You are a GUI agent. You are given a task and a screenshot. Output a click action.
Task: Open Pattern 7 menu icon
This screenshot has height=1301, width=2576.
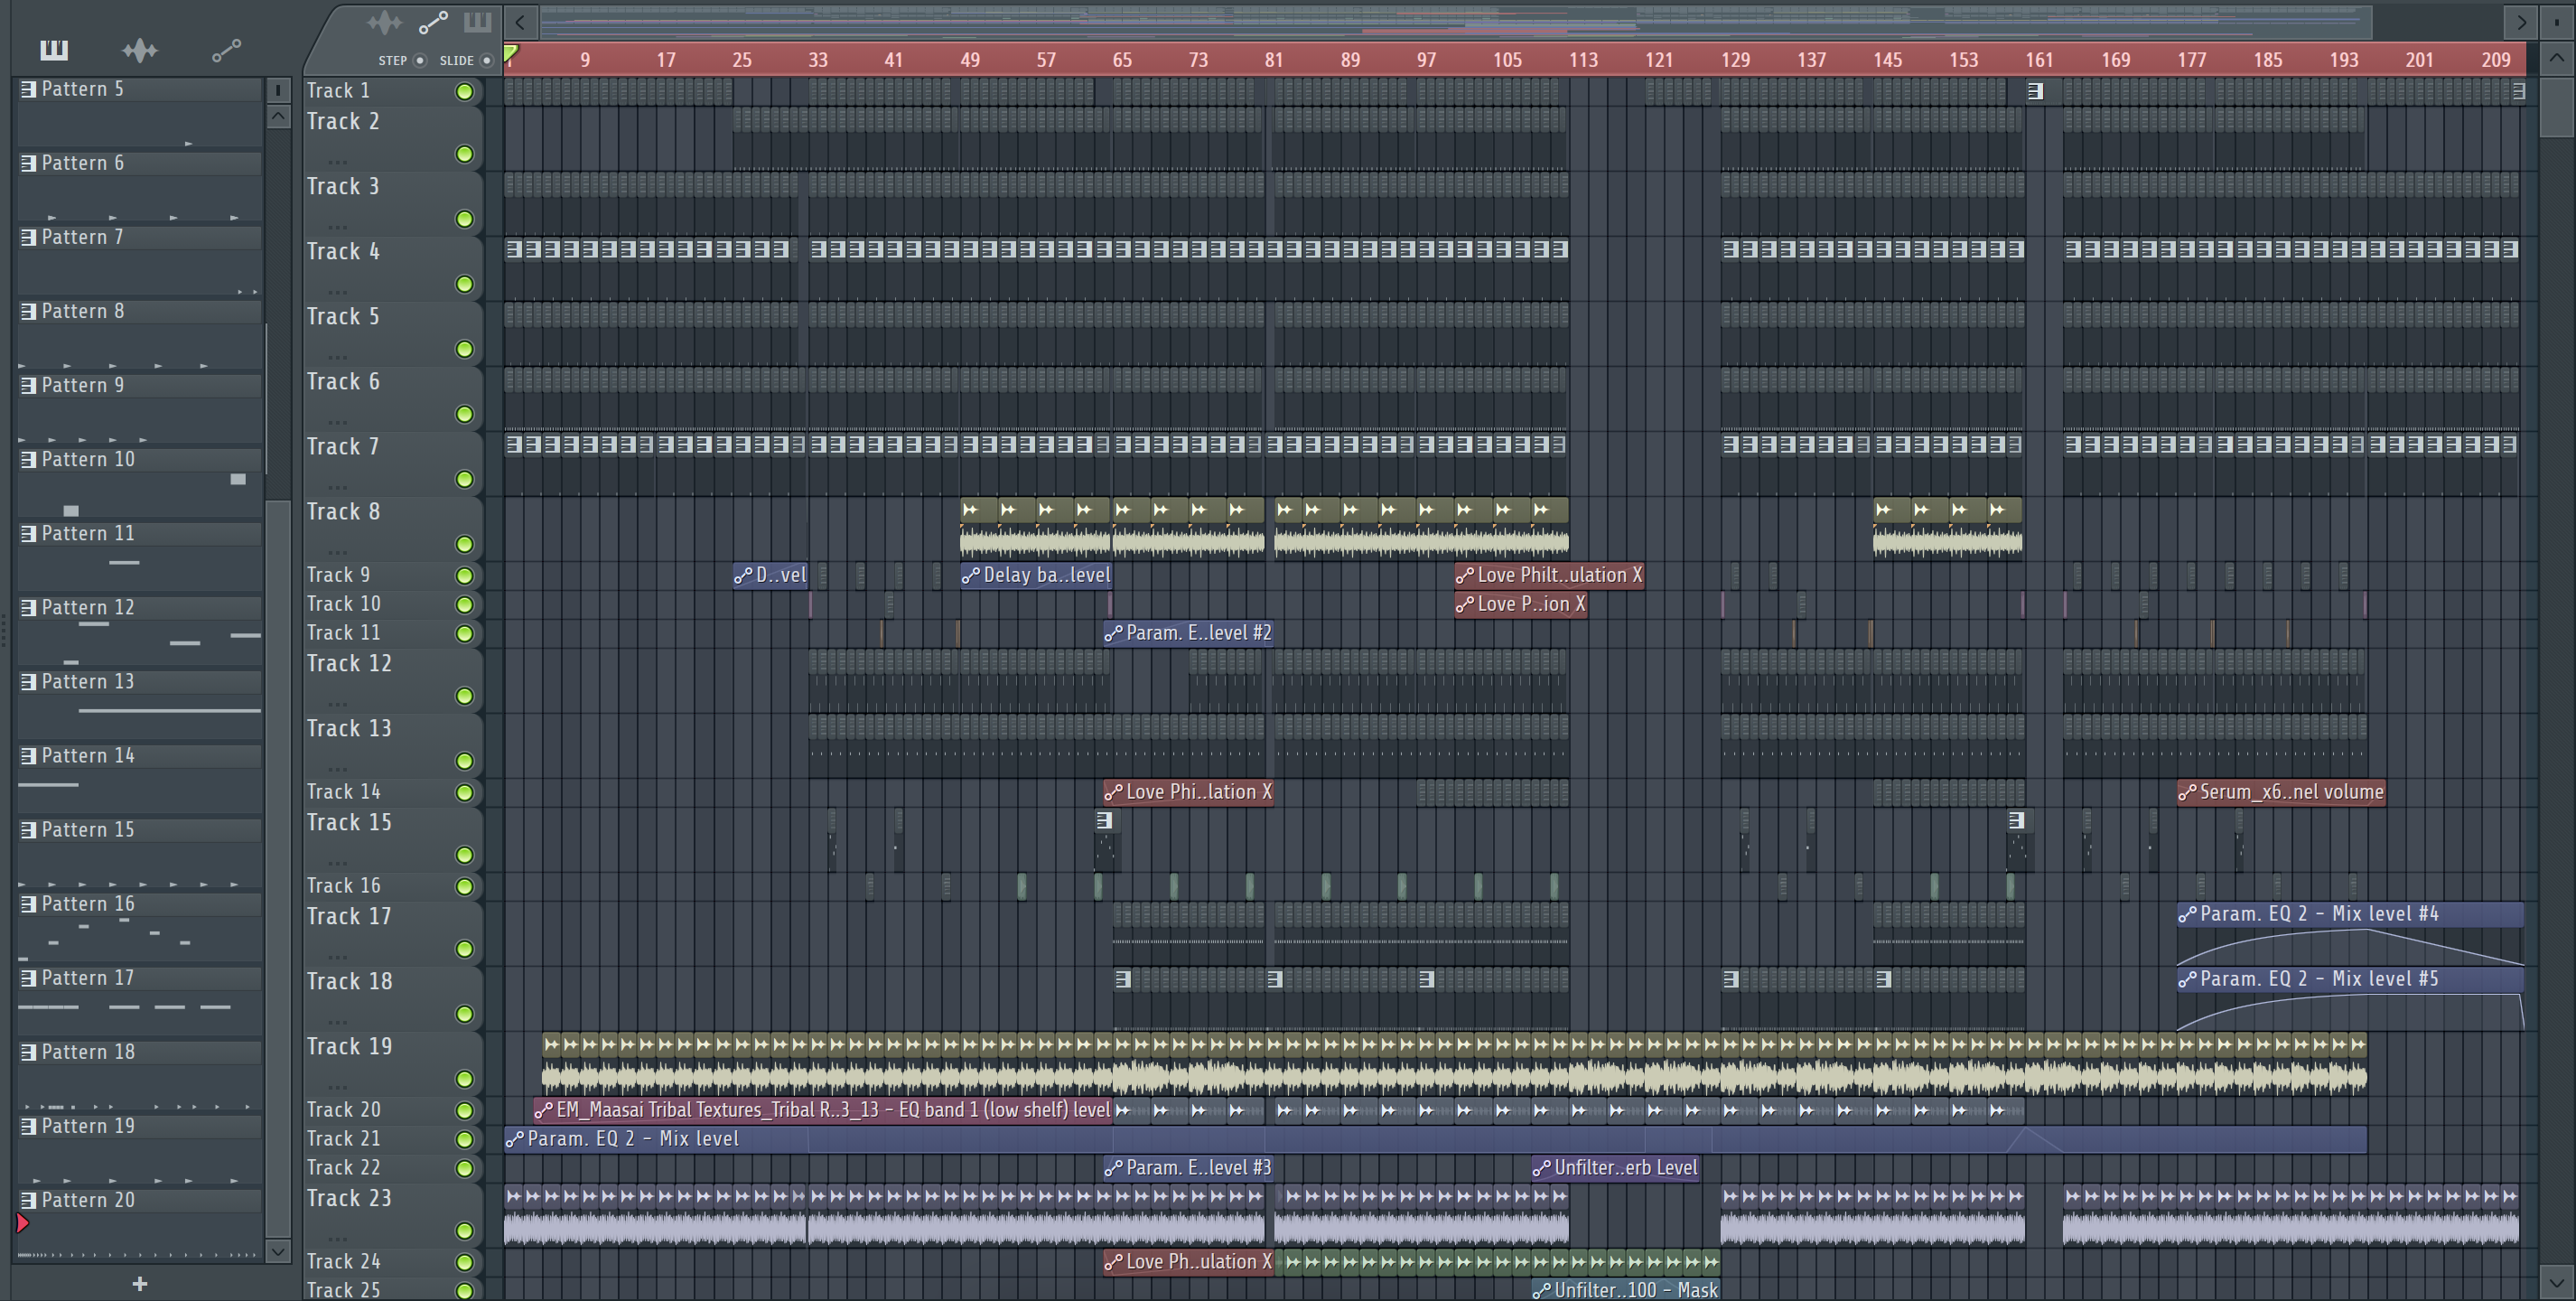point(29,237)
